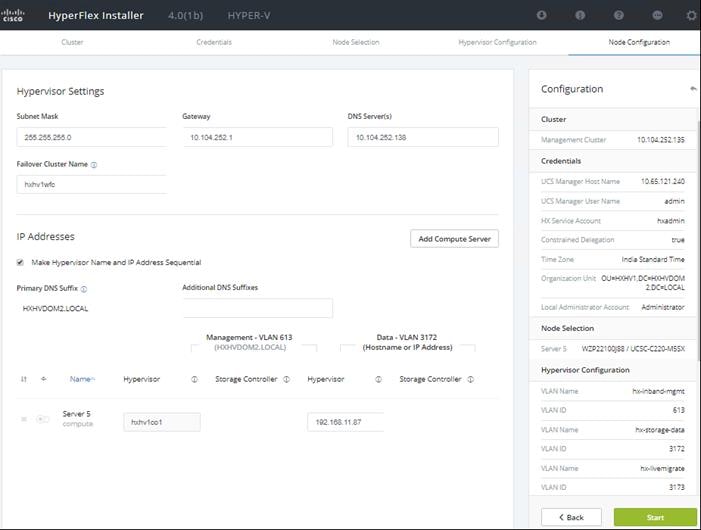Sort the table by Name column
701x530 pixels.
click(82, 379)
